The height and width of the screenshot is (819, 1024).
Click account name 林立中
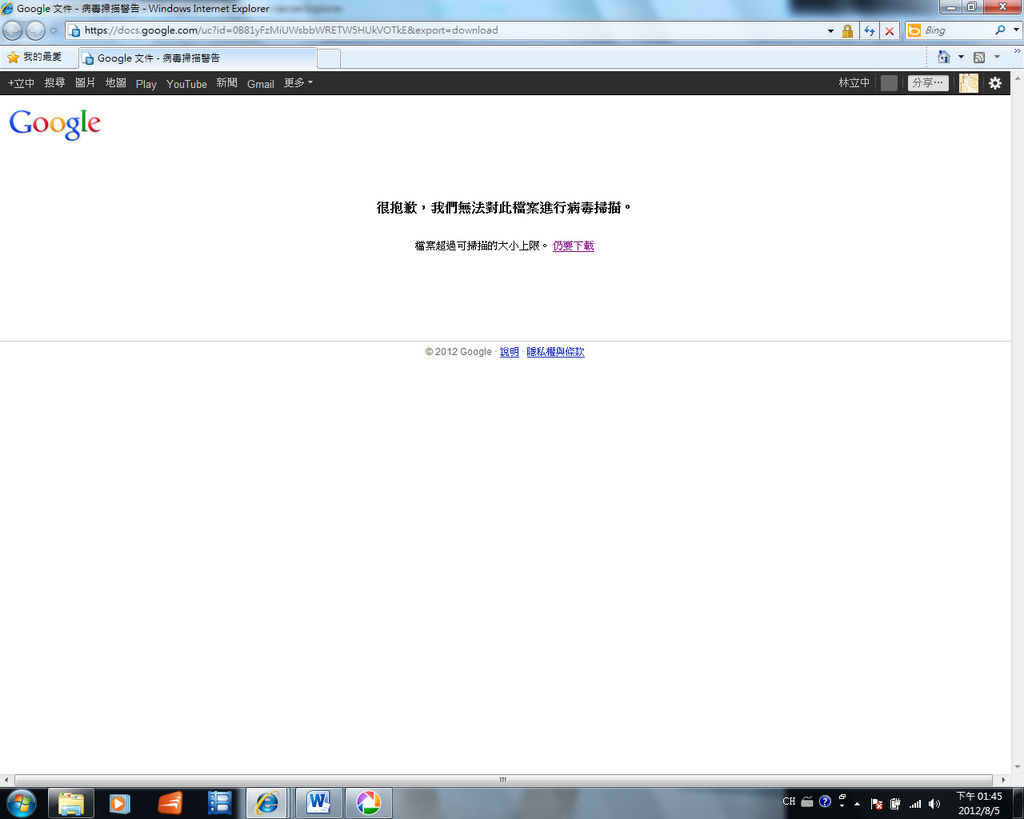(854, 83)
